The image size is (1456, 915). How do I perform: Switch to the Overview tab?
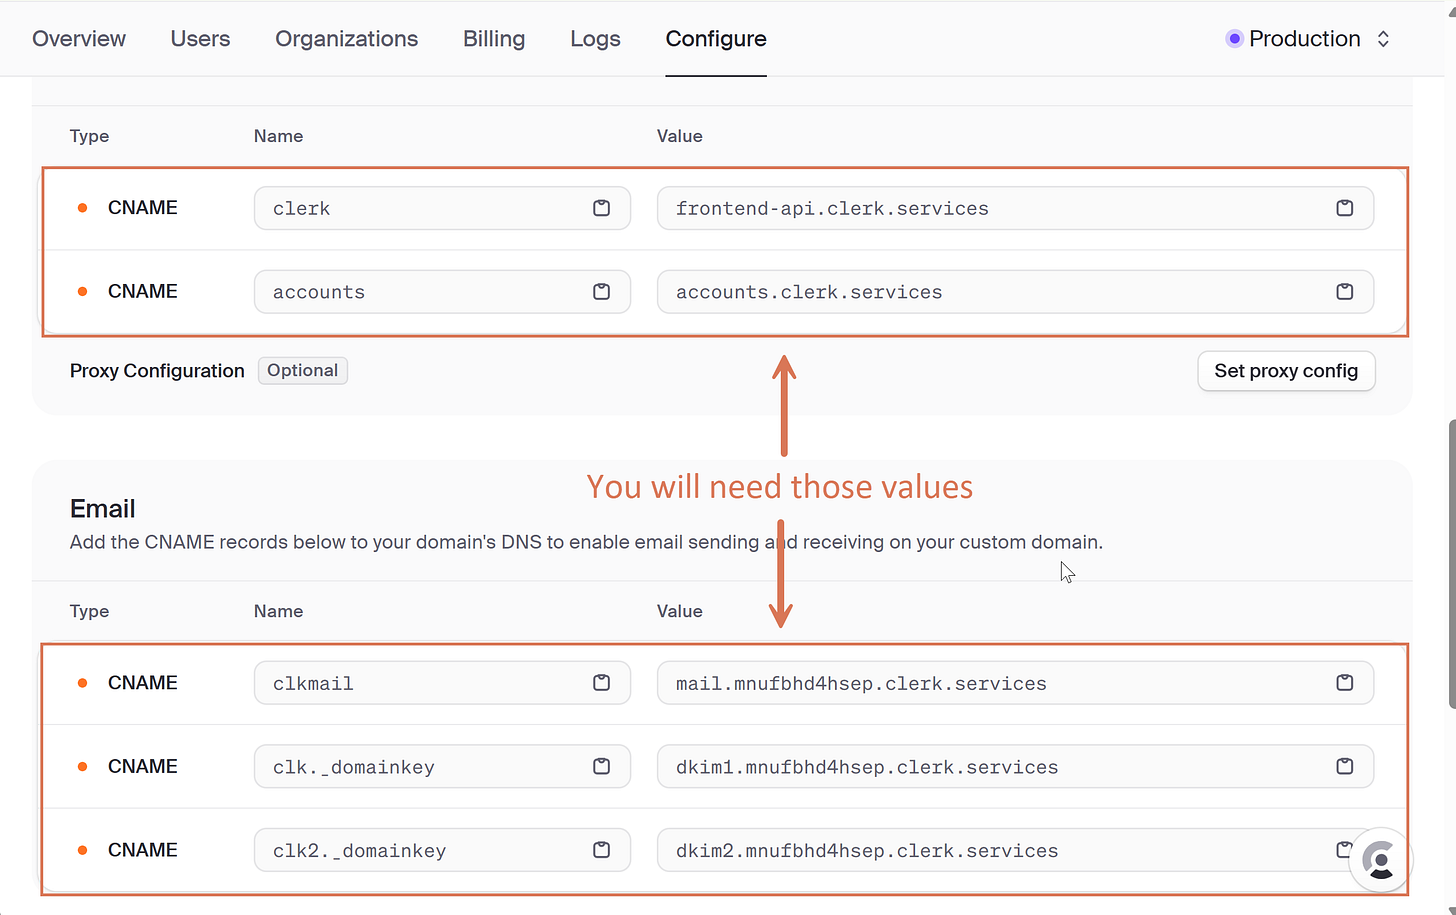point(79,39)
